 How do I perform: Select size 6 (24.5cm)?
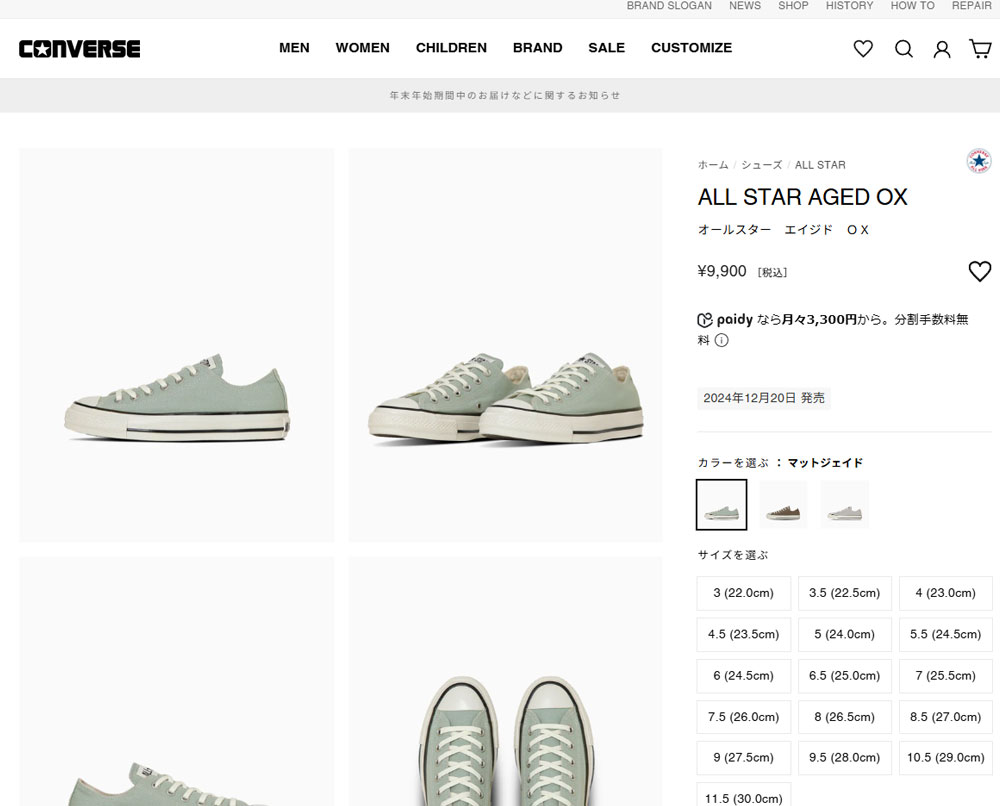pos(744,676)
